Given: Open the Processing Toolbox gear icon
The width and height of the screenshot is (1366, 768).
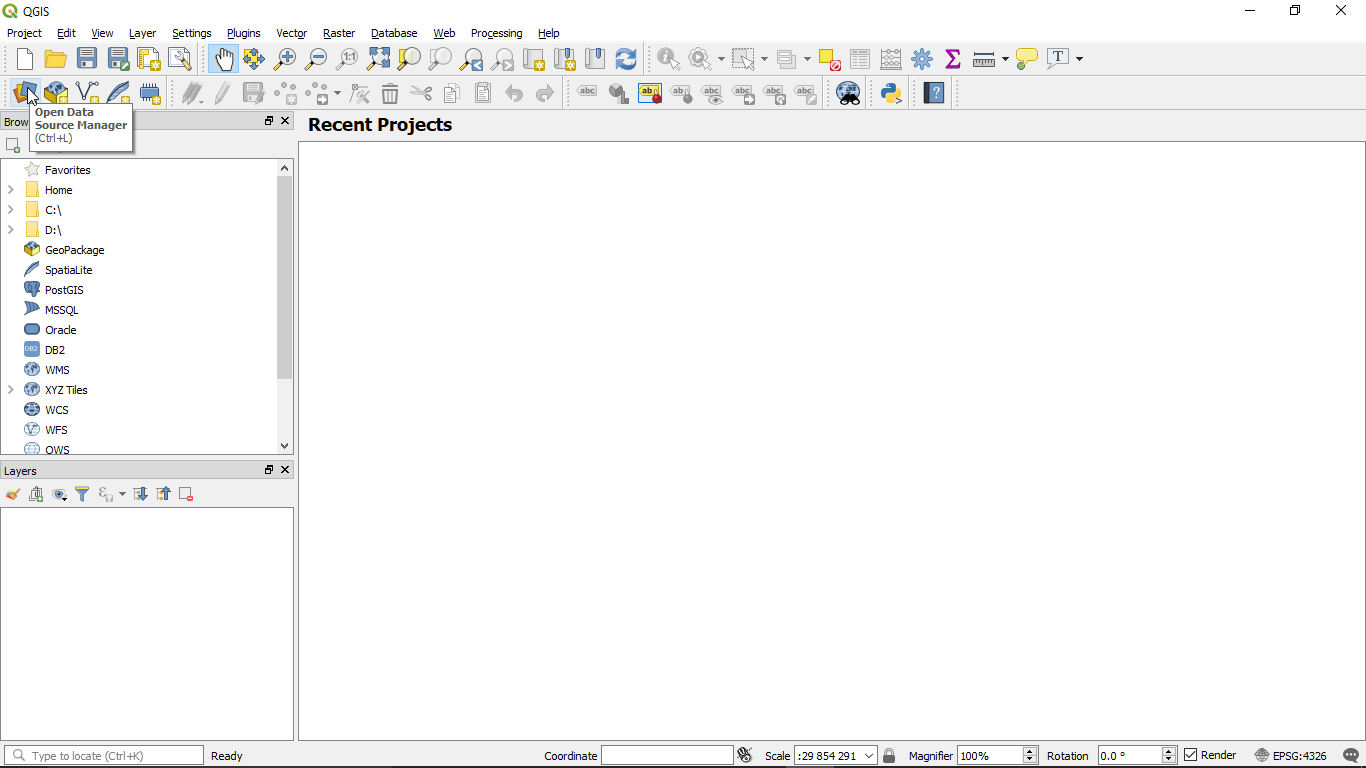Looking at the screenshot, I should pyautogui.click(x=922, y=59).
